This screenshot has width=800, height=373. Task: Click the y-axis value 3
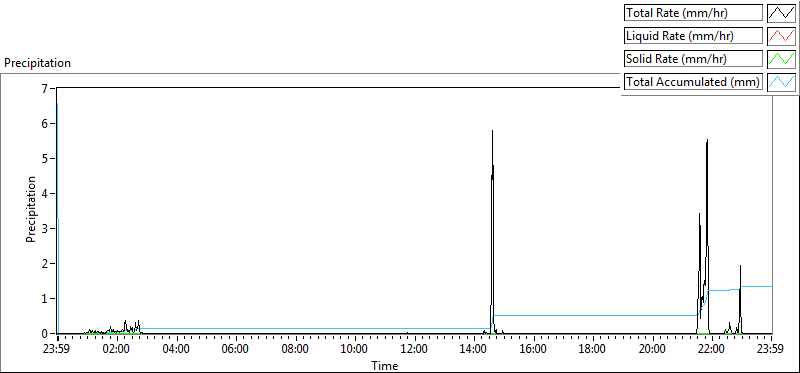coord(44,229)
